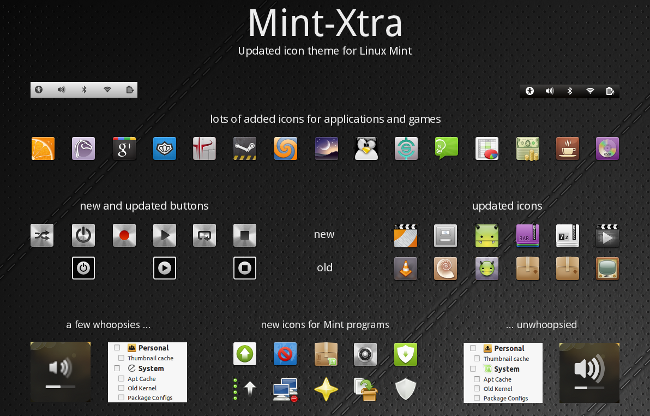Check Thumbnail cache in the whoopsies list
This screenshot has width=650, height=416.
click(x=121, y=358)
